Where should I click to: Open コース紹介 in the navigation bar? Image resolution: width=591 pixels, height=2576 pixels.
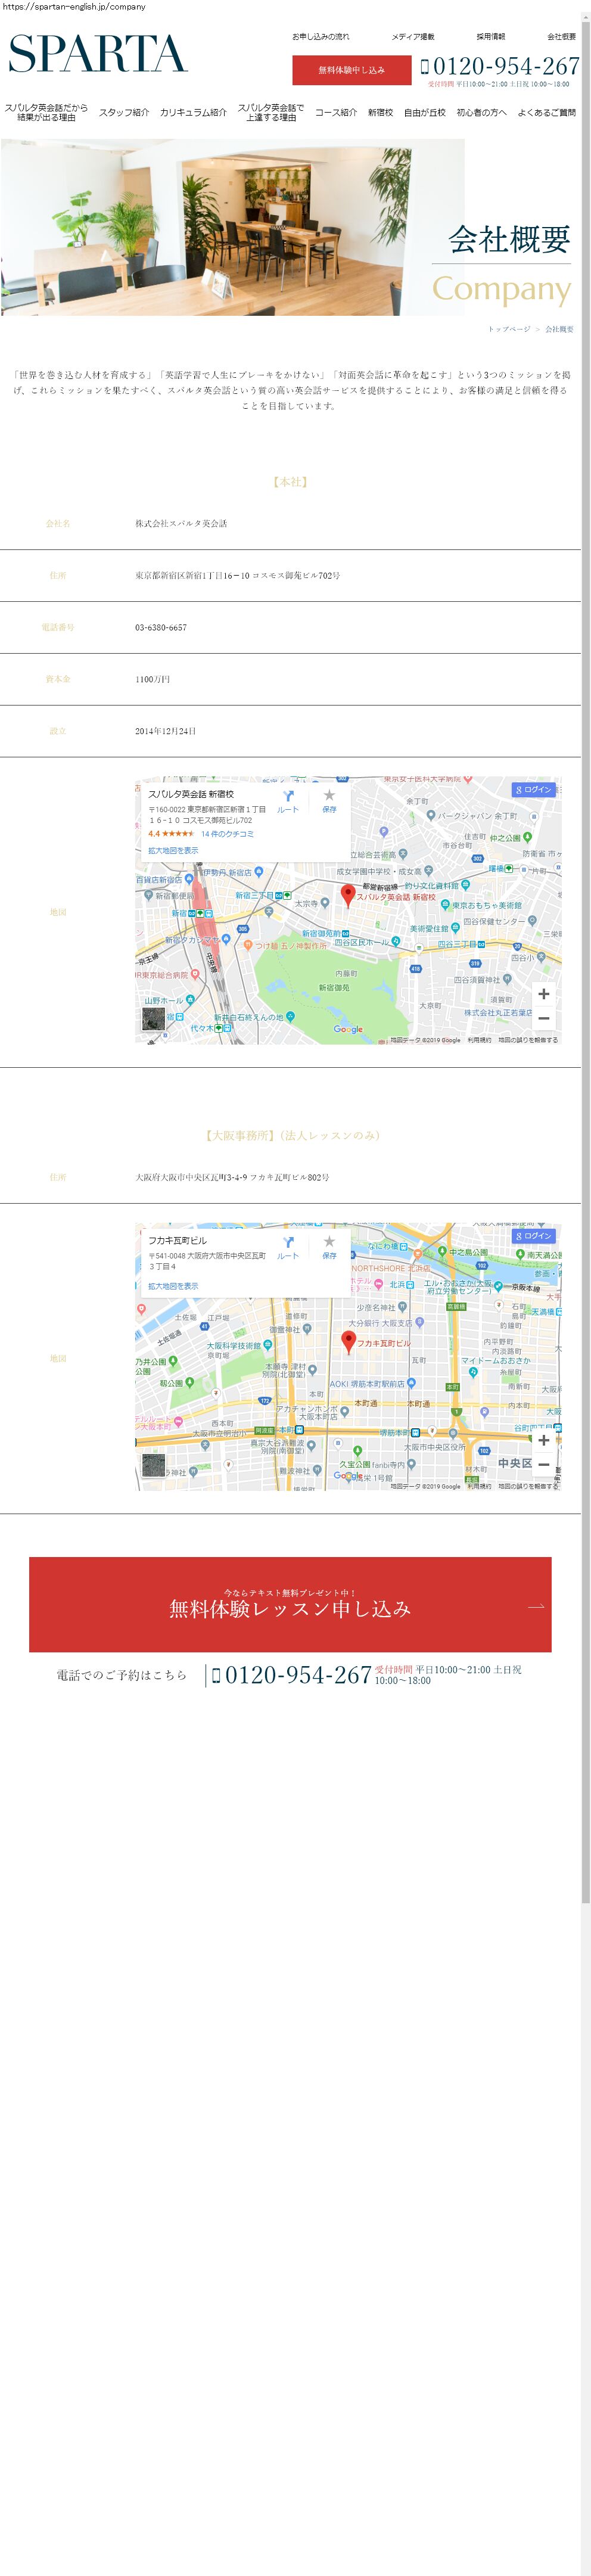336,113
